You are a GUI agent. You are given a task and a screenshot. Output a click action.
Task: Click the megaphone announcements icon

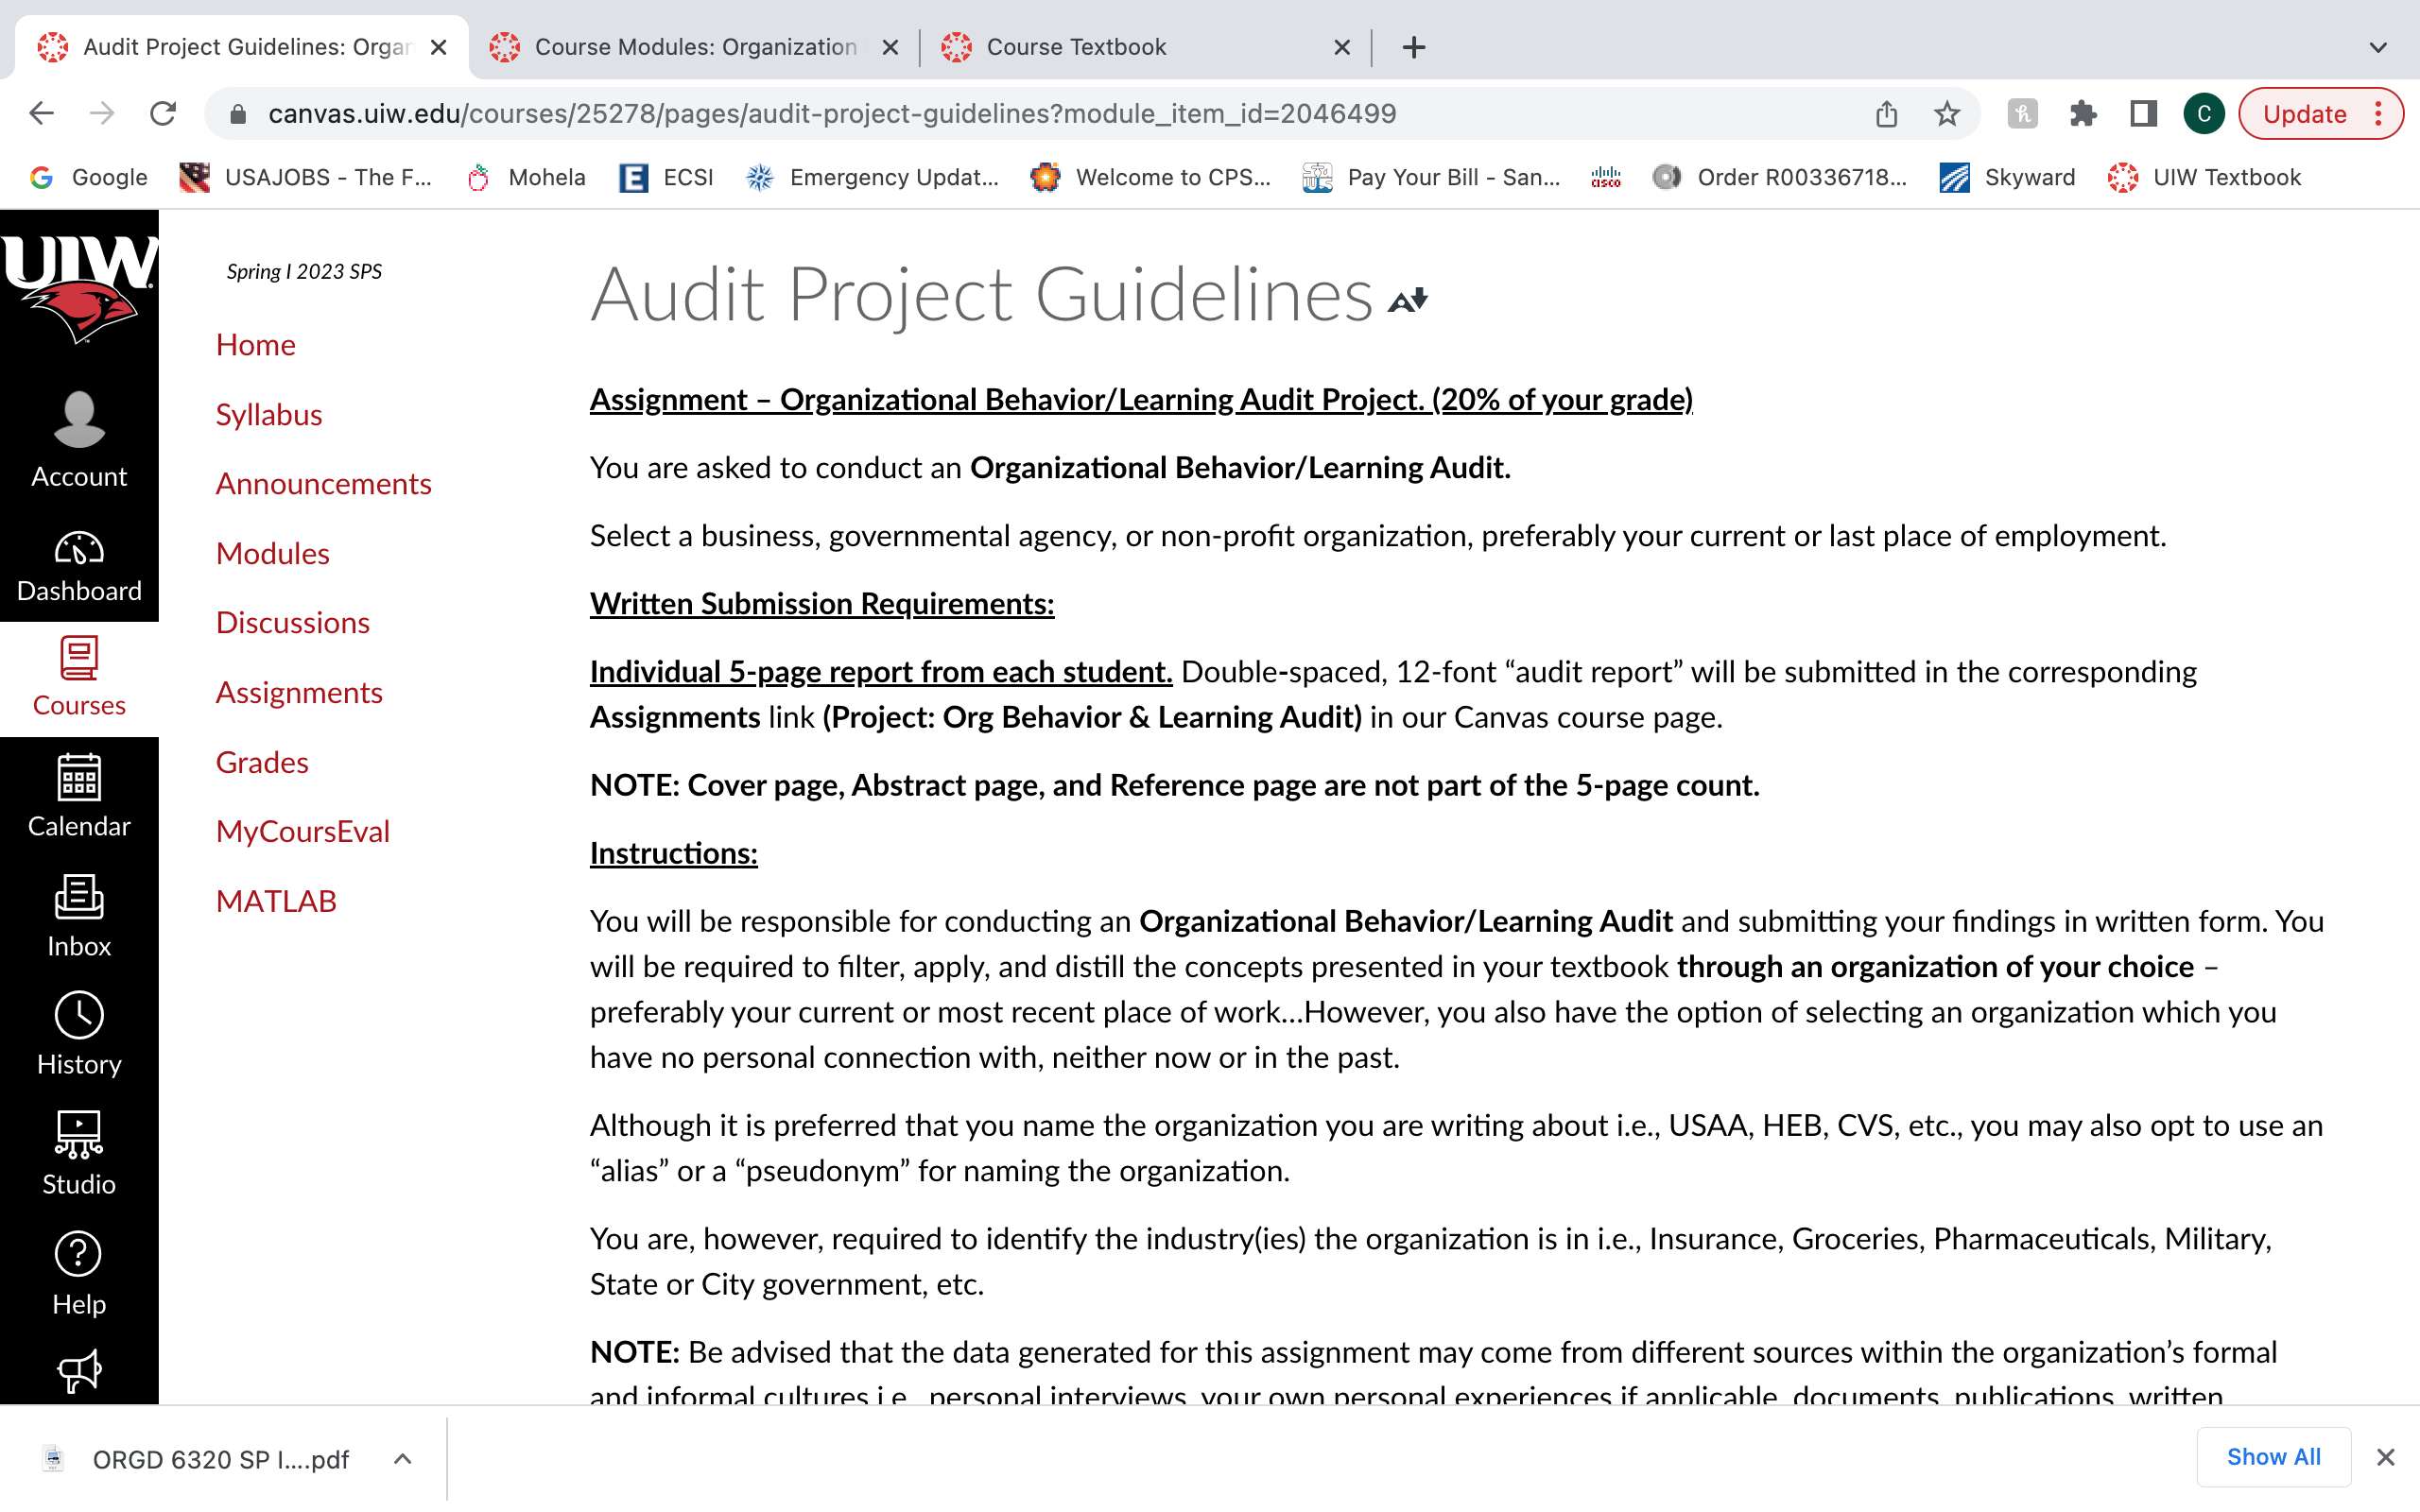pos(79,1371)
